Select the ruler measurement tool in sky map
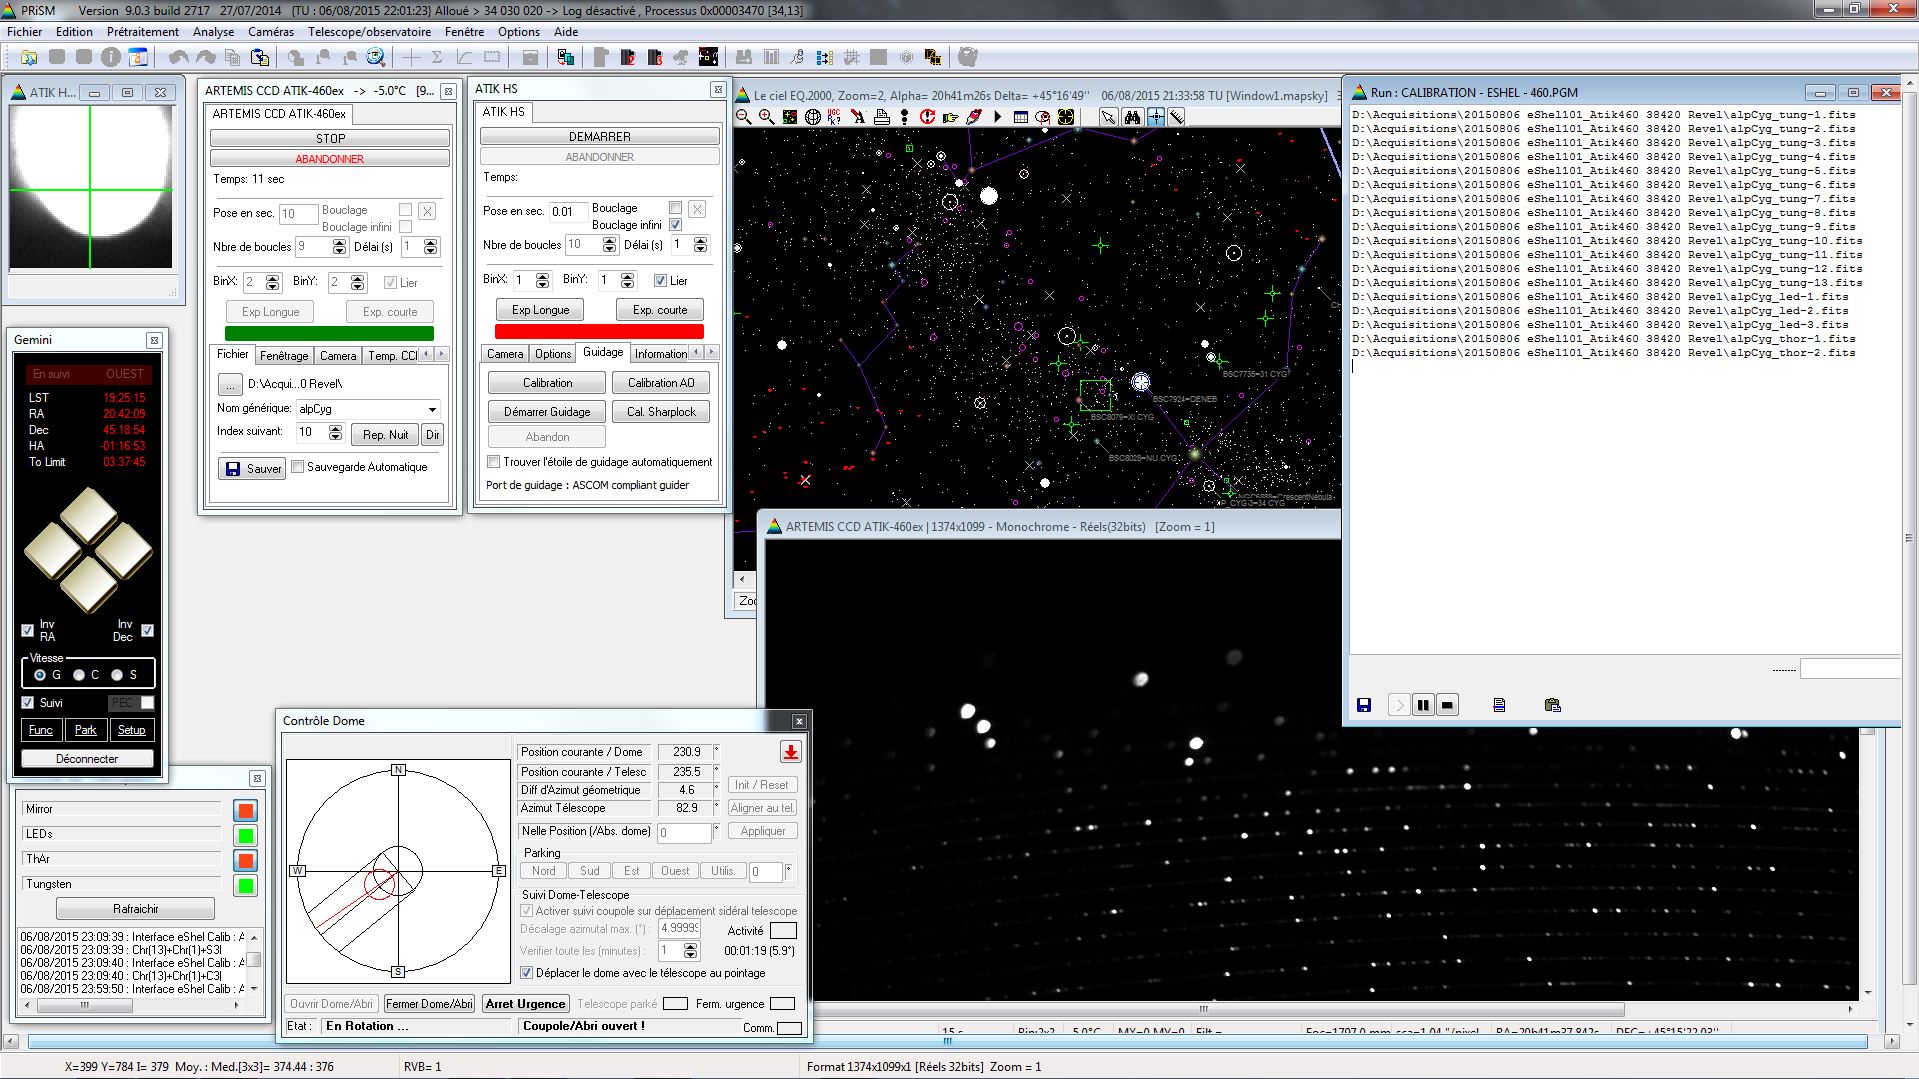The image size is (1919, 1079). point(1177,117)
